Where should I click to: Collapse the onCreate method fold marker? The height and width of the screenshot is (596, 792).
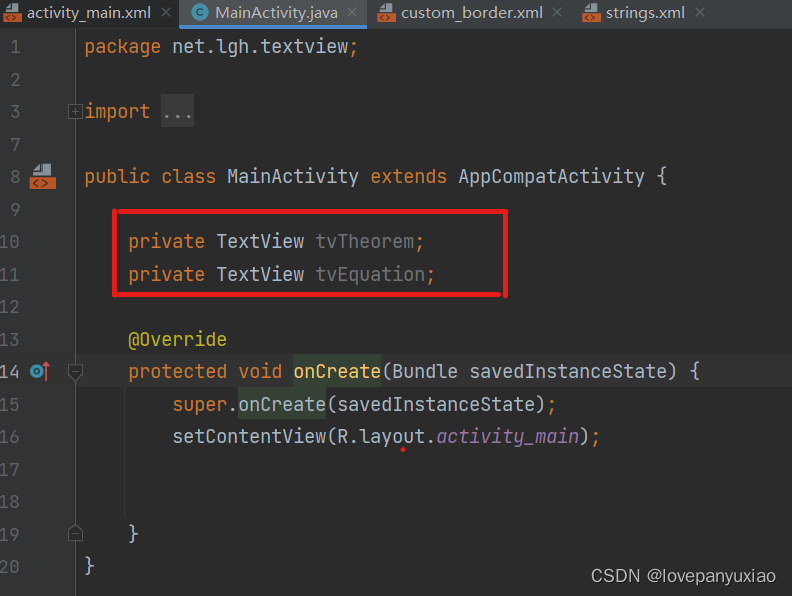75,373
